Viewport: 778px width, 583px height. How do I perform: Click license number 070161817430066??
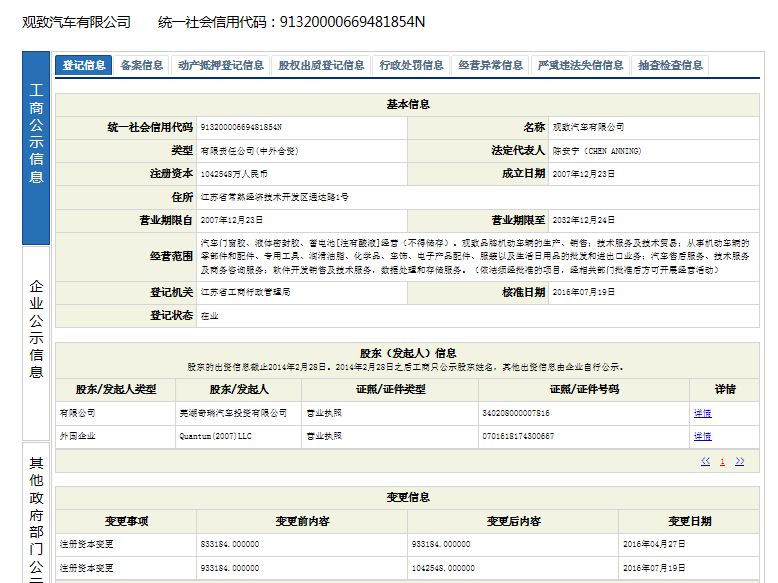(518, 436)
